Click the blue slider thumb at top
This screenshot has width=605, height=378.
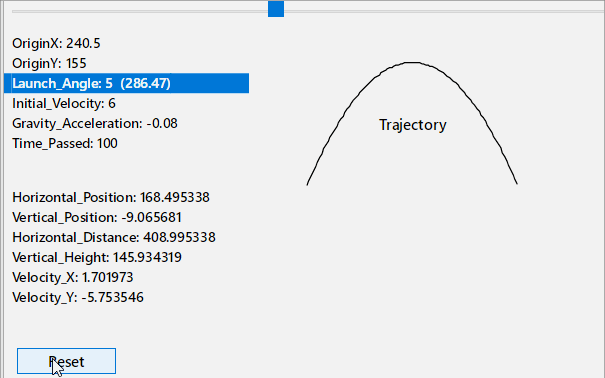(x=276, y=8)
